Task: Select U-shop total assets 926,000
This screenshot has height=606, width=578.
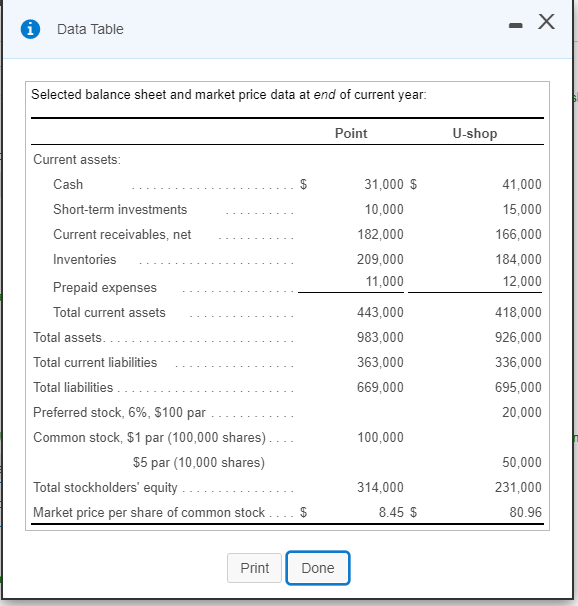Action: click(518, 337)
